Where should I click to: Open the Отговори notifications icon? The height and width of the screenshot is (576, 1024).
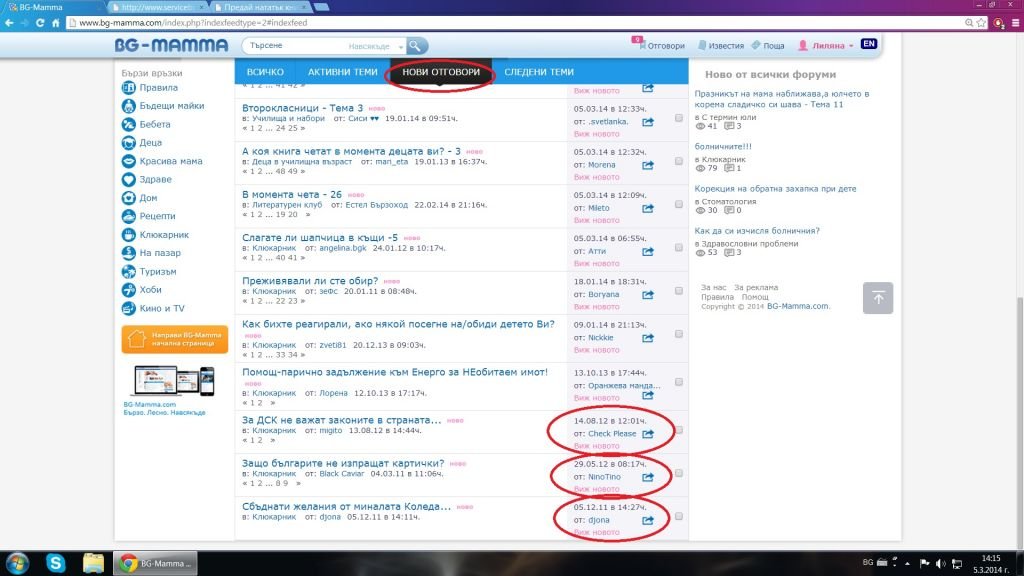click(x=639, y=46)
